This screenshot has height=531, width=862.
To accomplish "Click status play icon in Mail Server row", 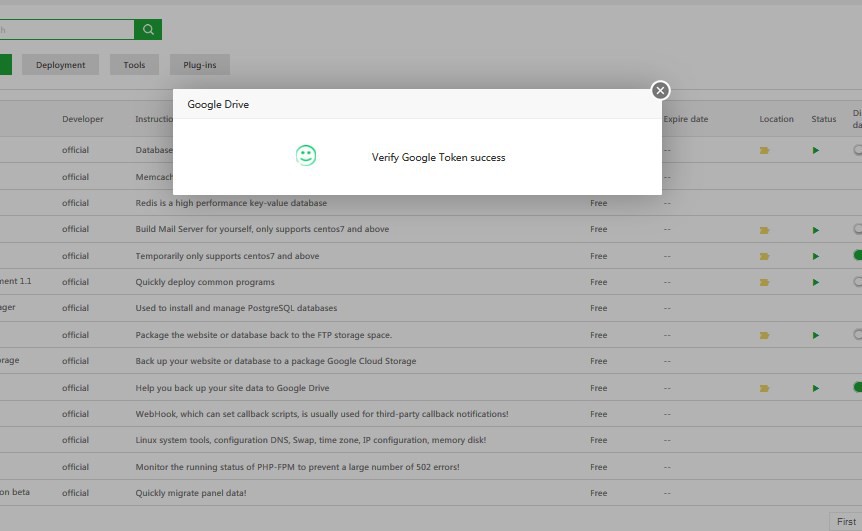I will point(816,230).
